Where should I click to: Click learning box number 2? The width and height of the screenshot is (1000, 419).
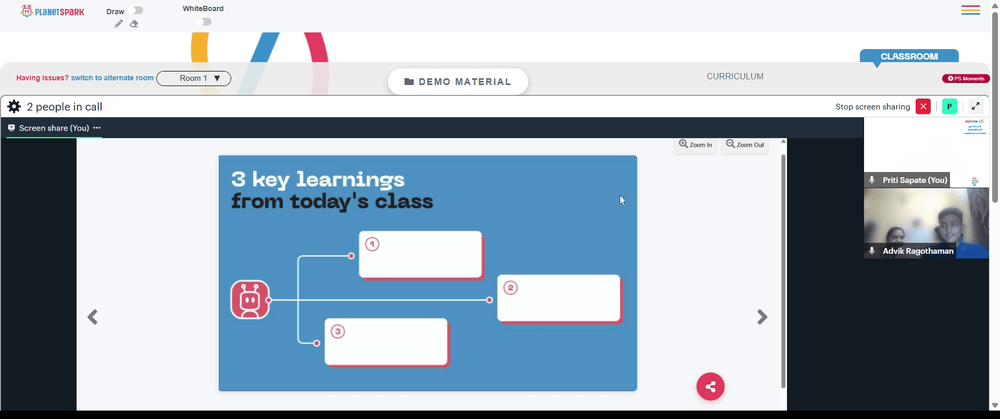click(x=559, y=298)
